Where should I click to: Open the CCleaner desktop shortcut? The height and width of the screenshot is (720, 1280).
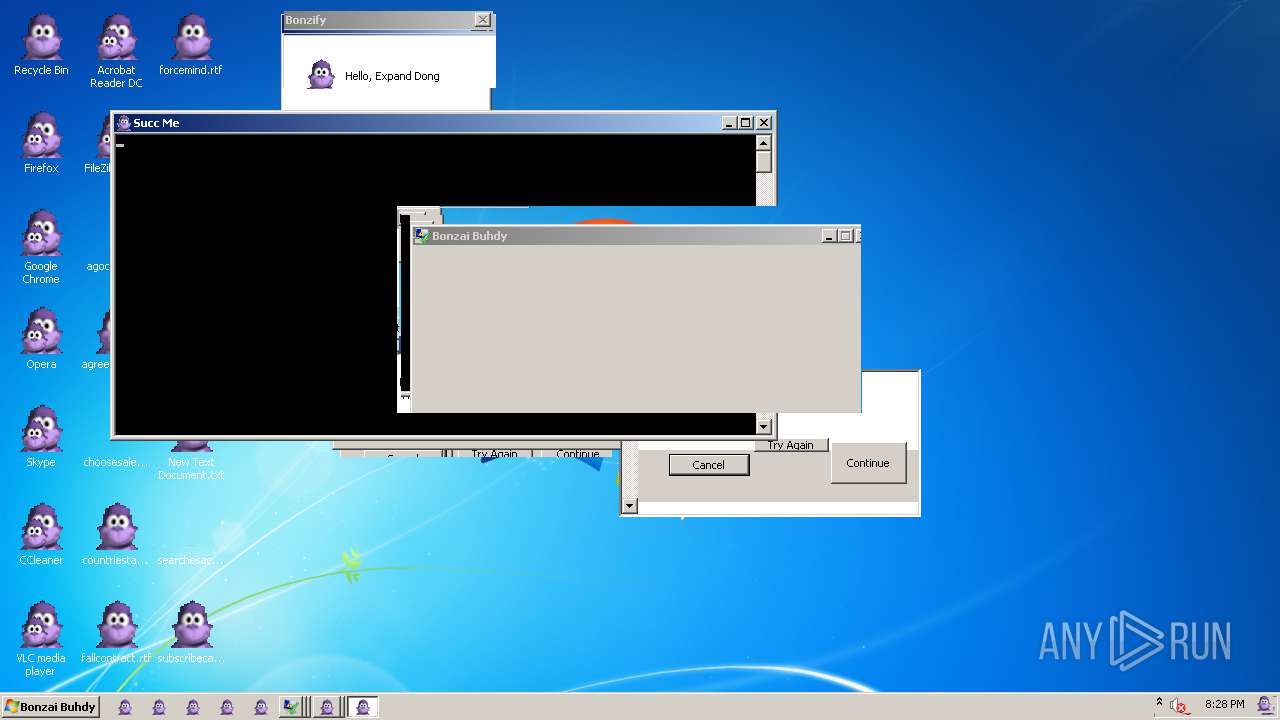point(41,535)
